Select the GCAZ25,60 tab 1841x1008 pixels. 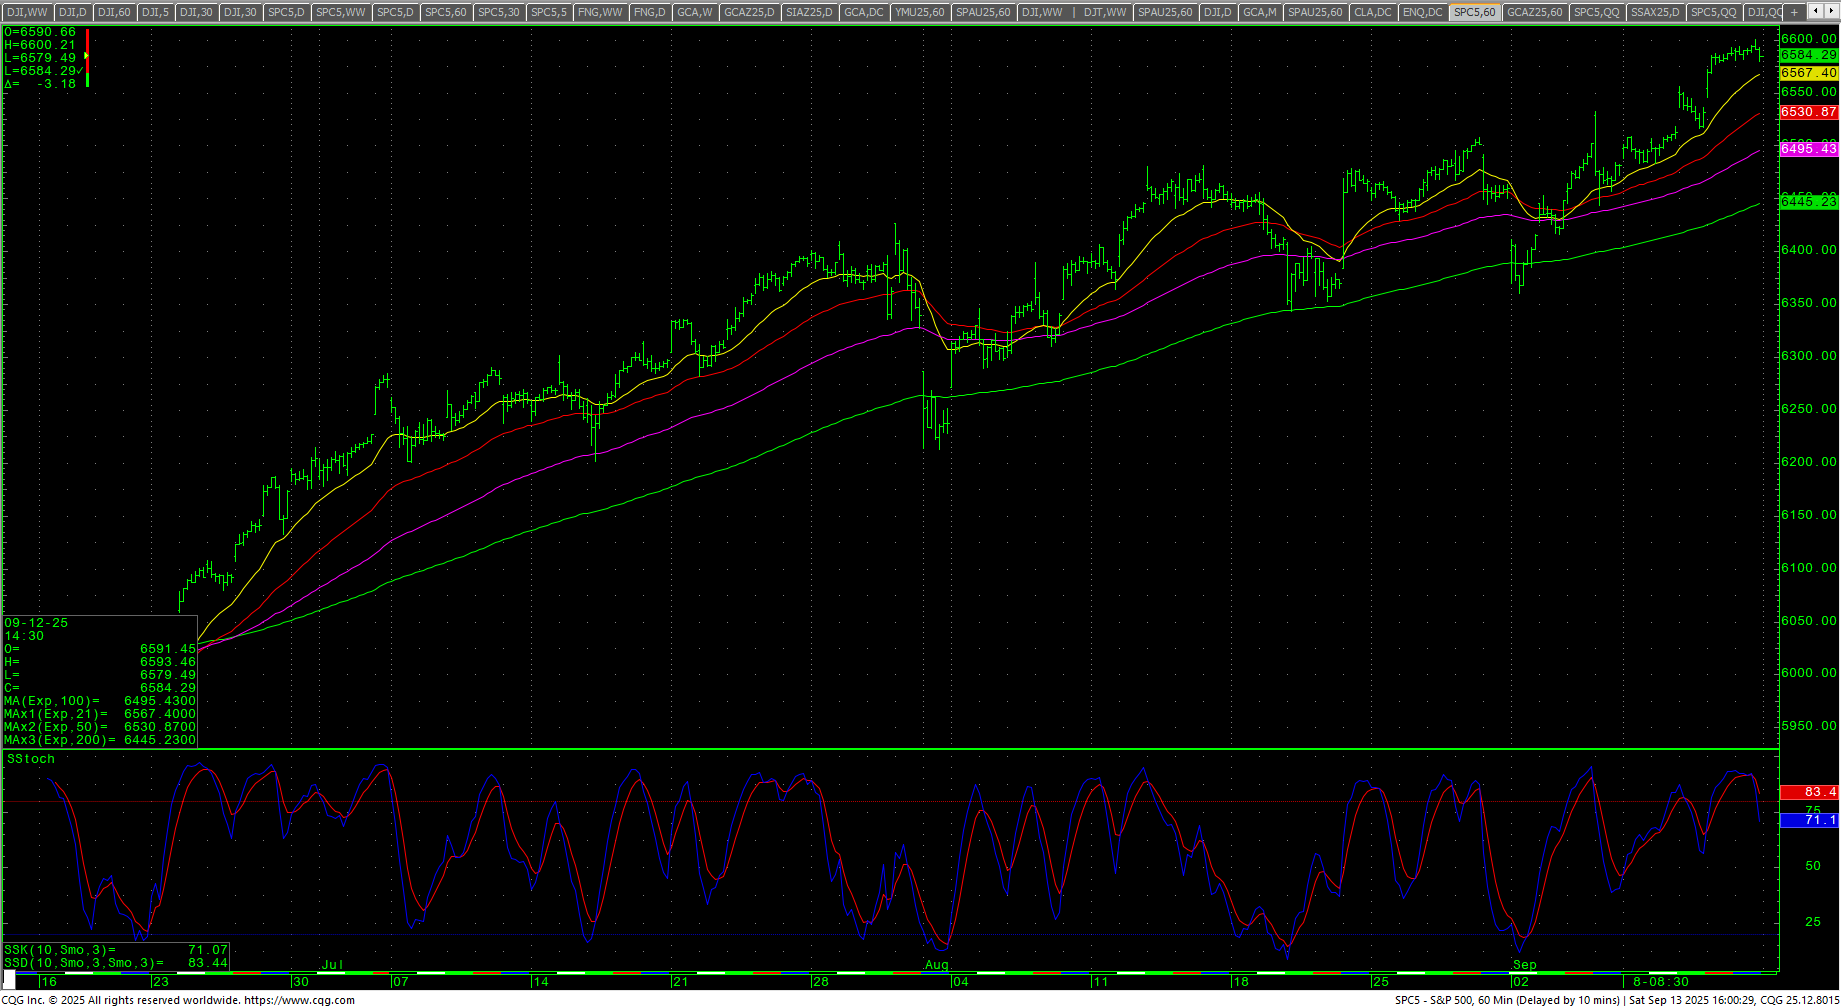pyautogui.click(x=1533, y=12)
